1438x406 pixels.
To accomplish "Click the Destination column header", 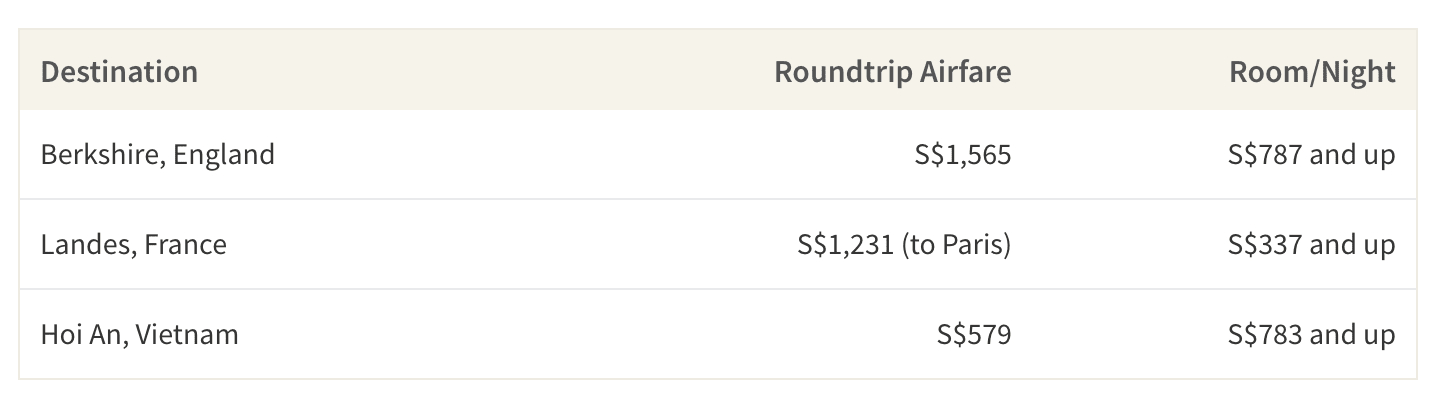I will [x=119, y=72].
